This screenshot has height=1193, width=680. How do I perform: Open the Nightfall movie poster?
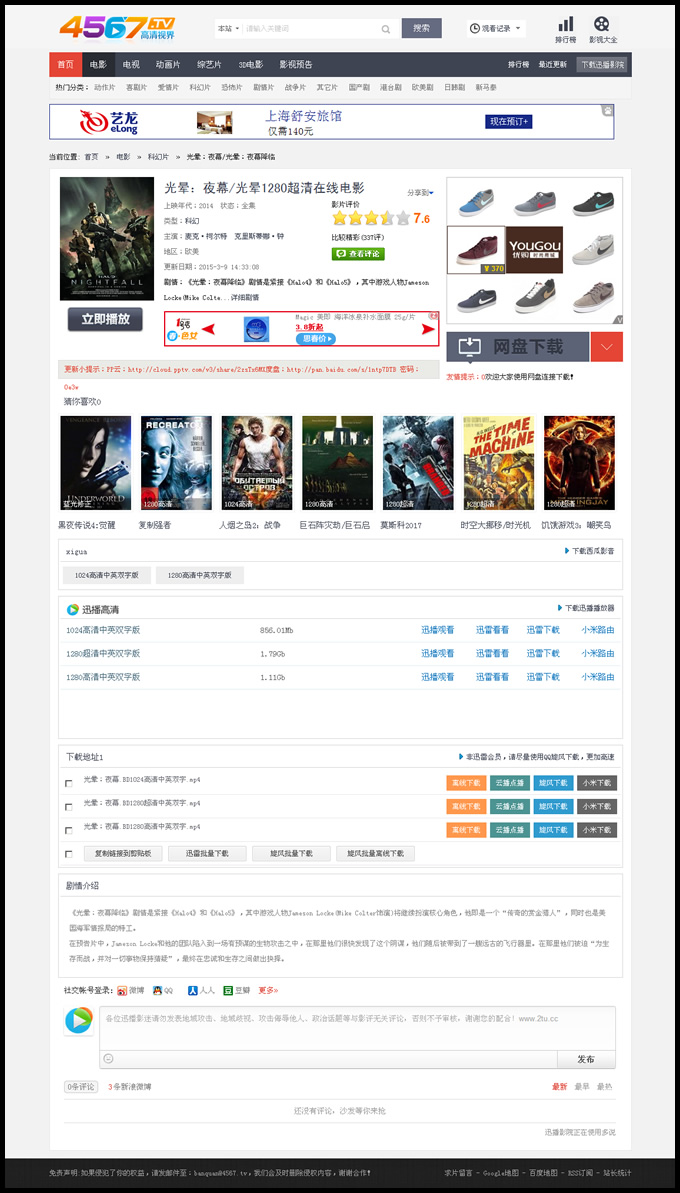107,239
